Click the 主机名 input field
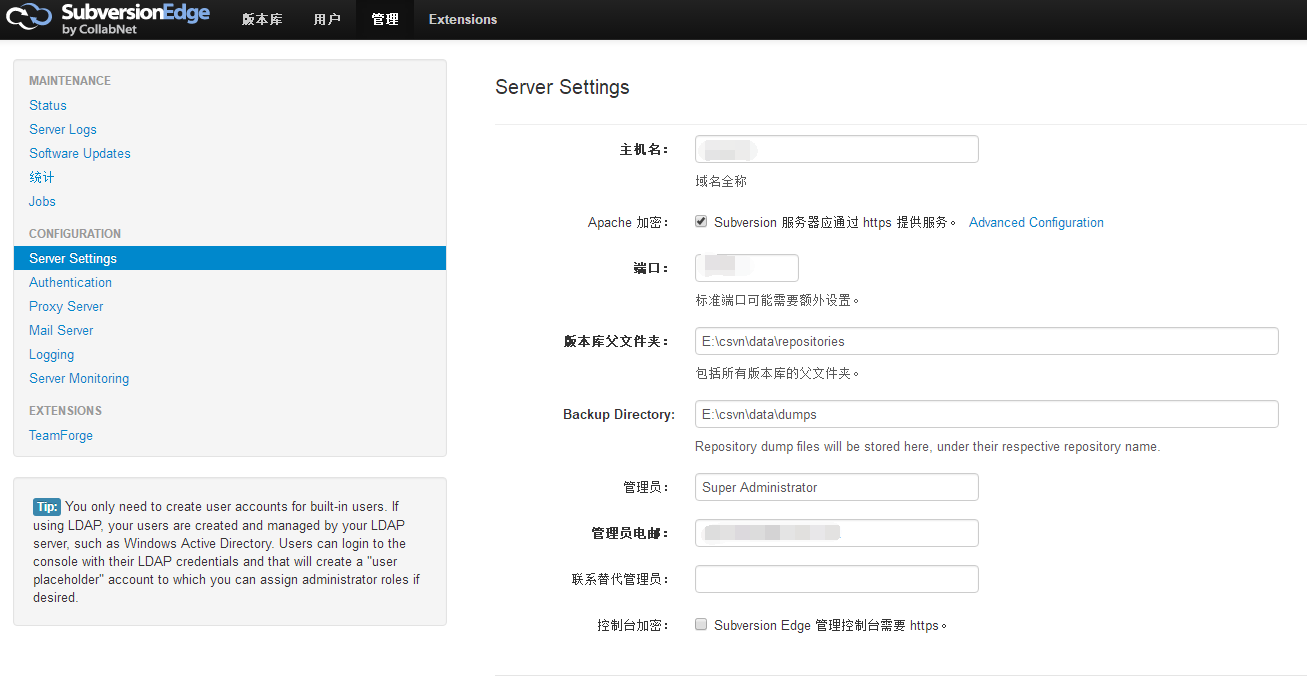The image size is (1307, 676). (837, 149)
